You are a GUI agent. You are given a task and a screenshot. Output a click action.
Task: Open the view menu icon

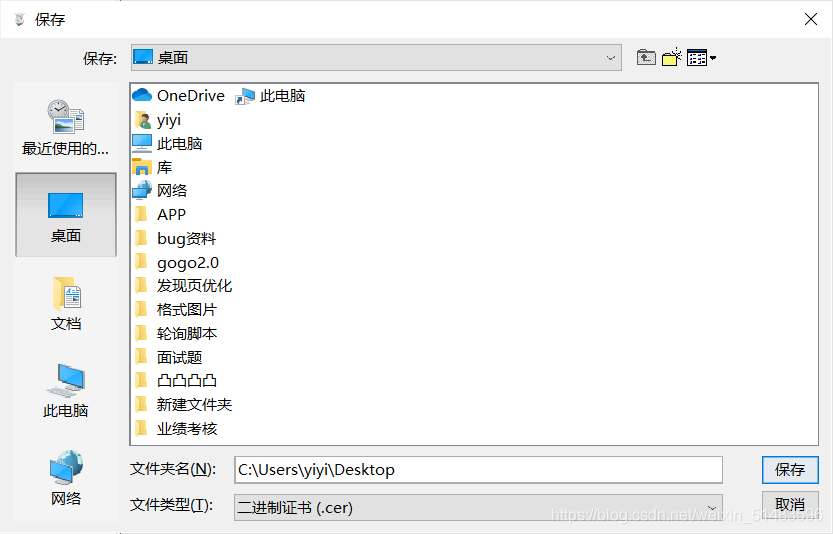tap(701, 57)
